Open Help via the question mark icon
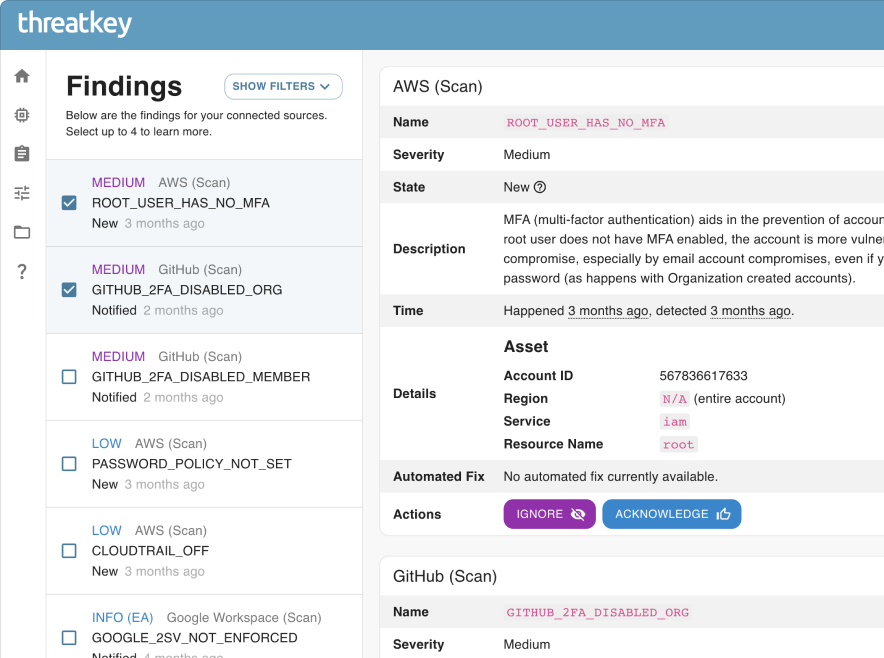The image size is (884, 658). tap(21, 271)
